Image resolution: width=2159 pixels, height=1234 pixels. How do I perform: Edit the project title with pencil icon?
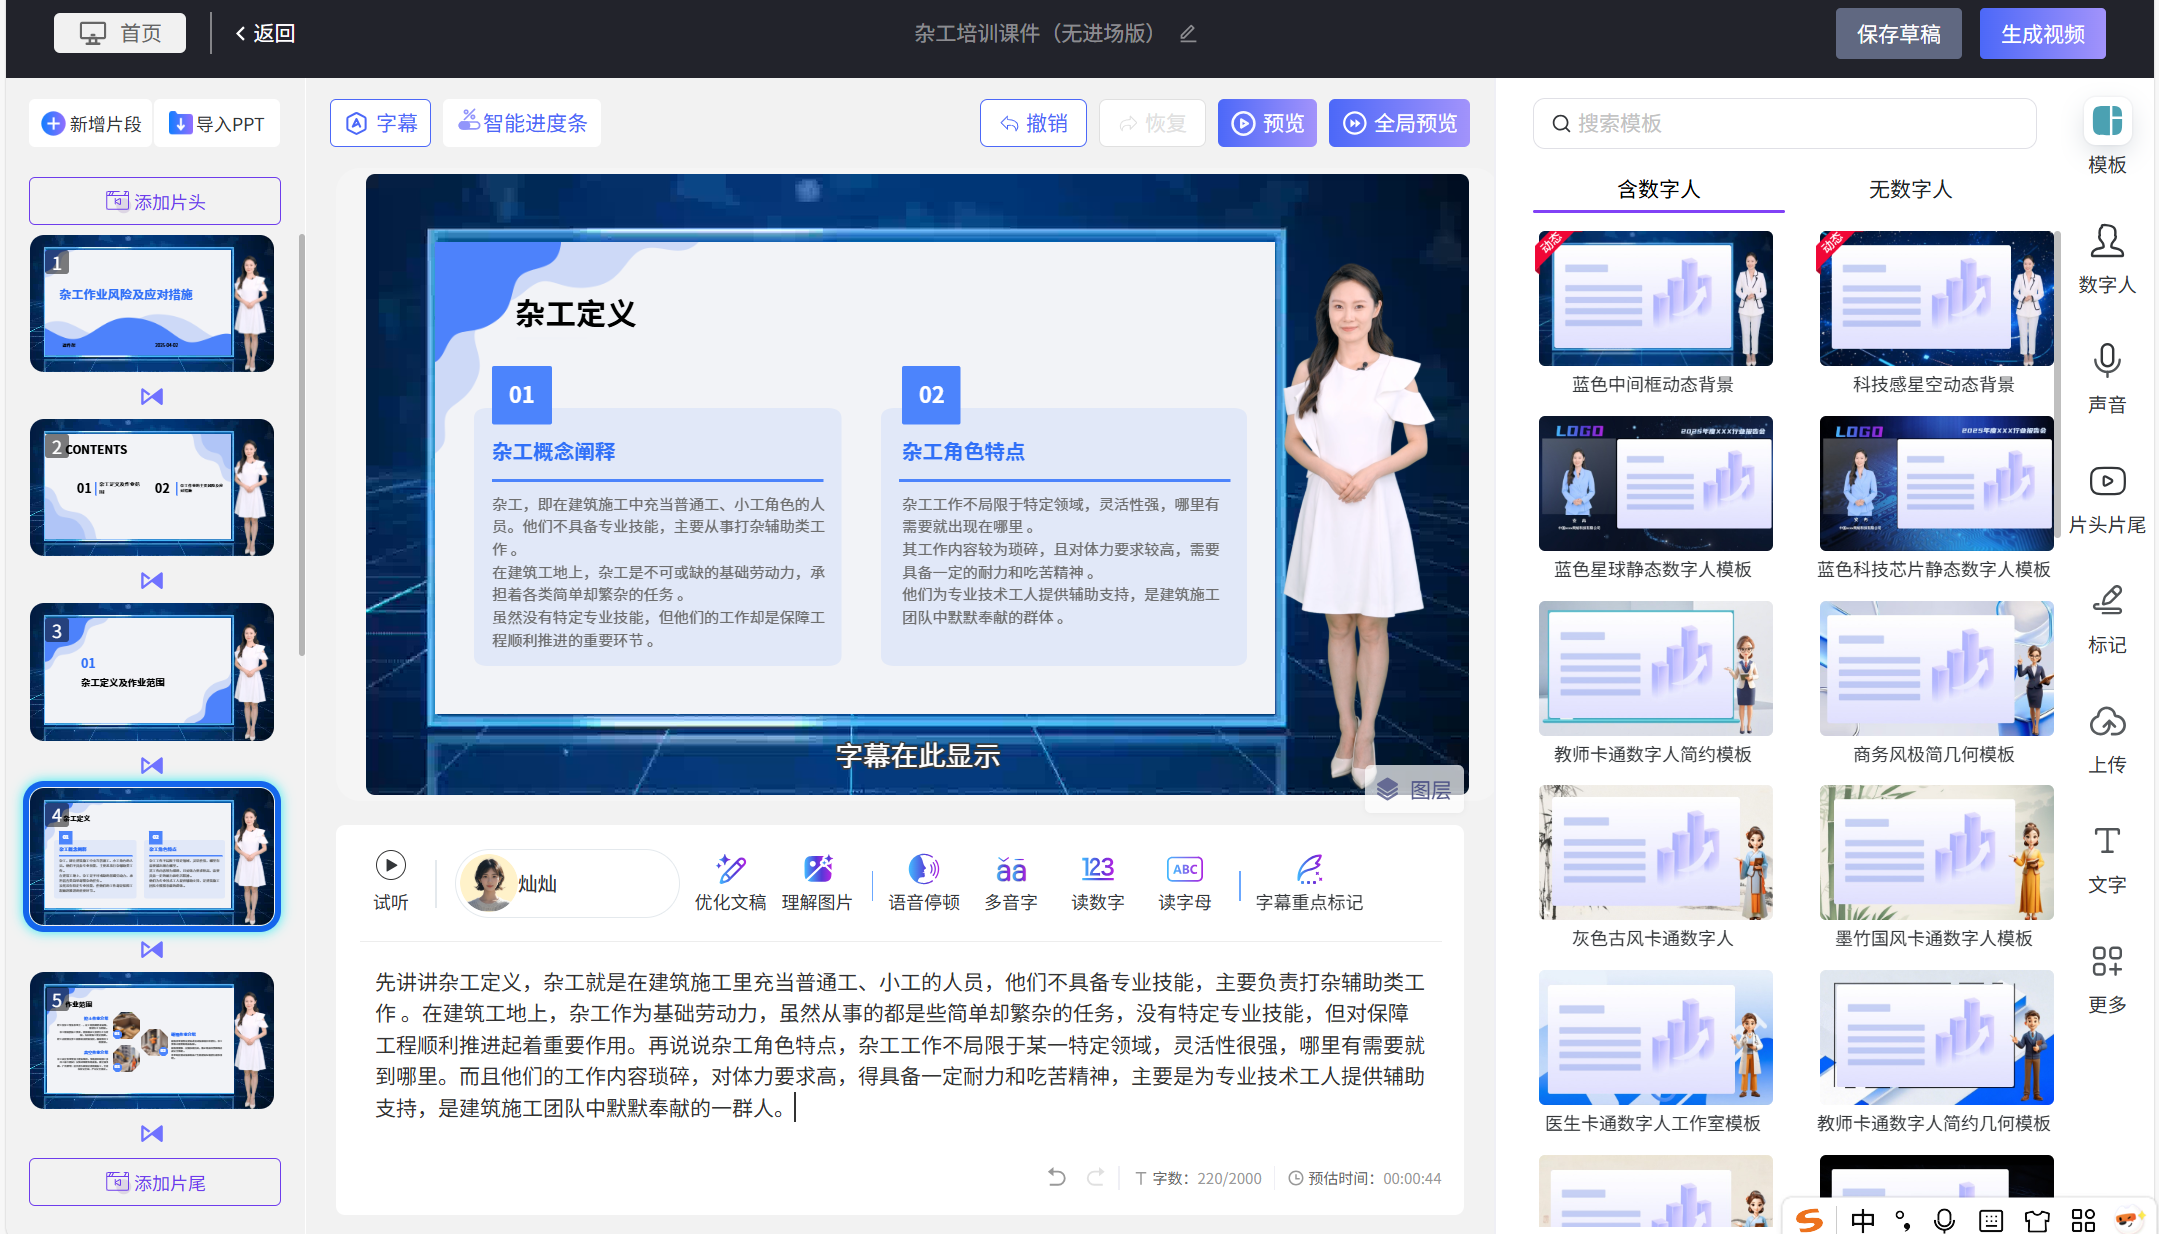1188,34
